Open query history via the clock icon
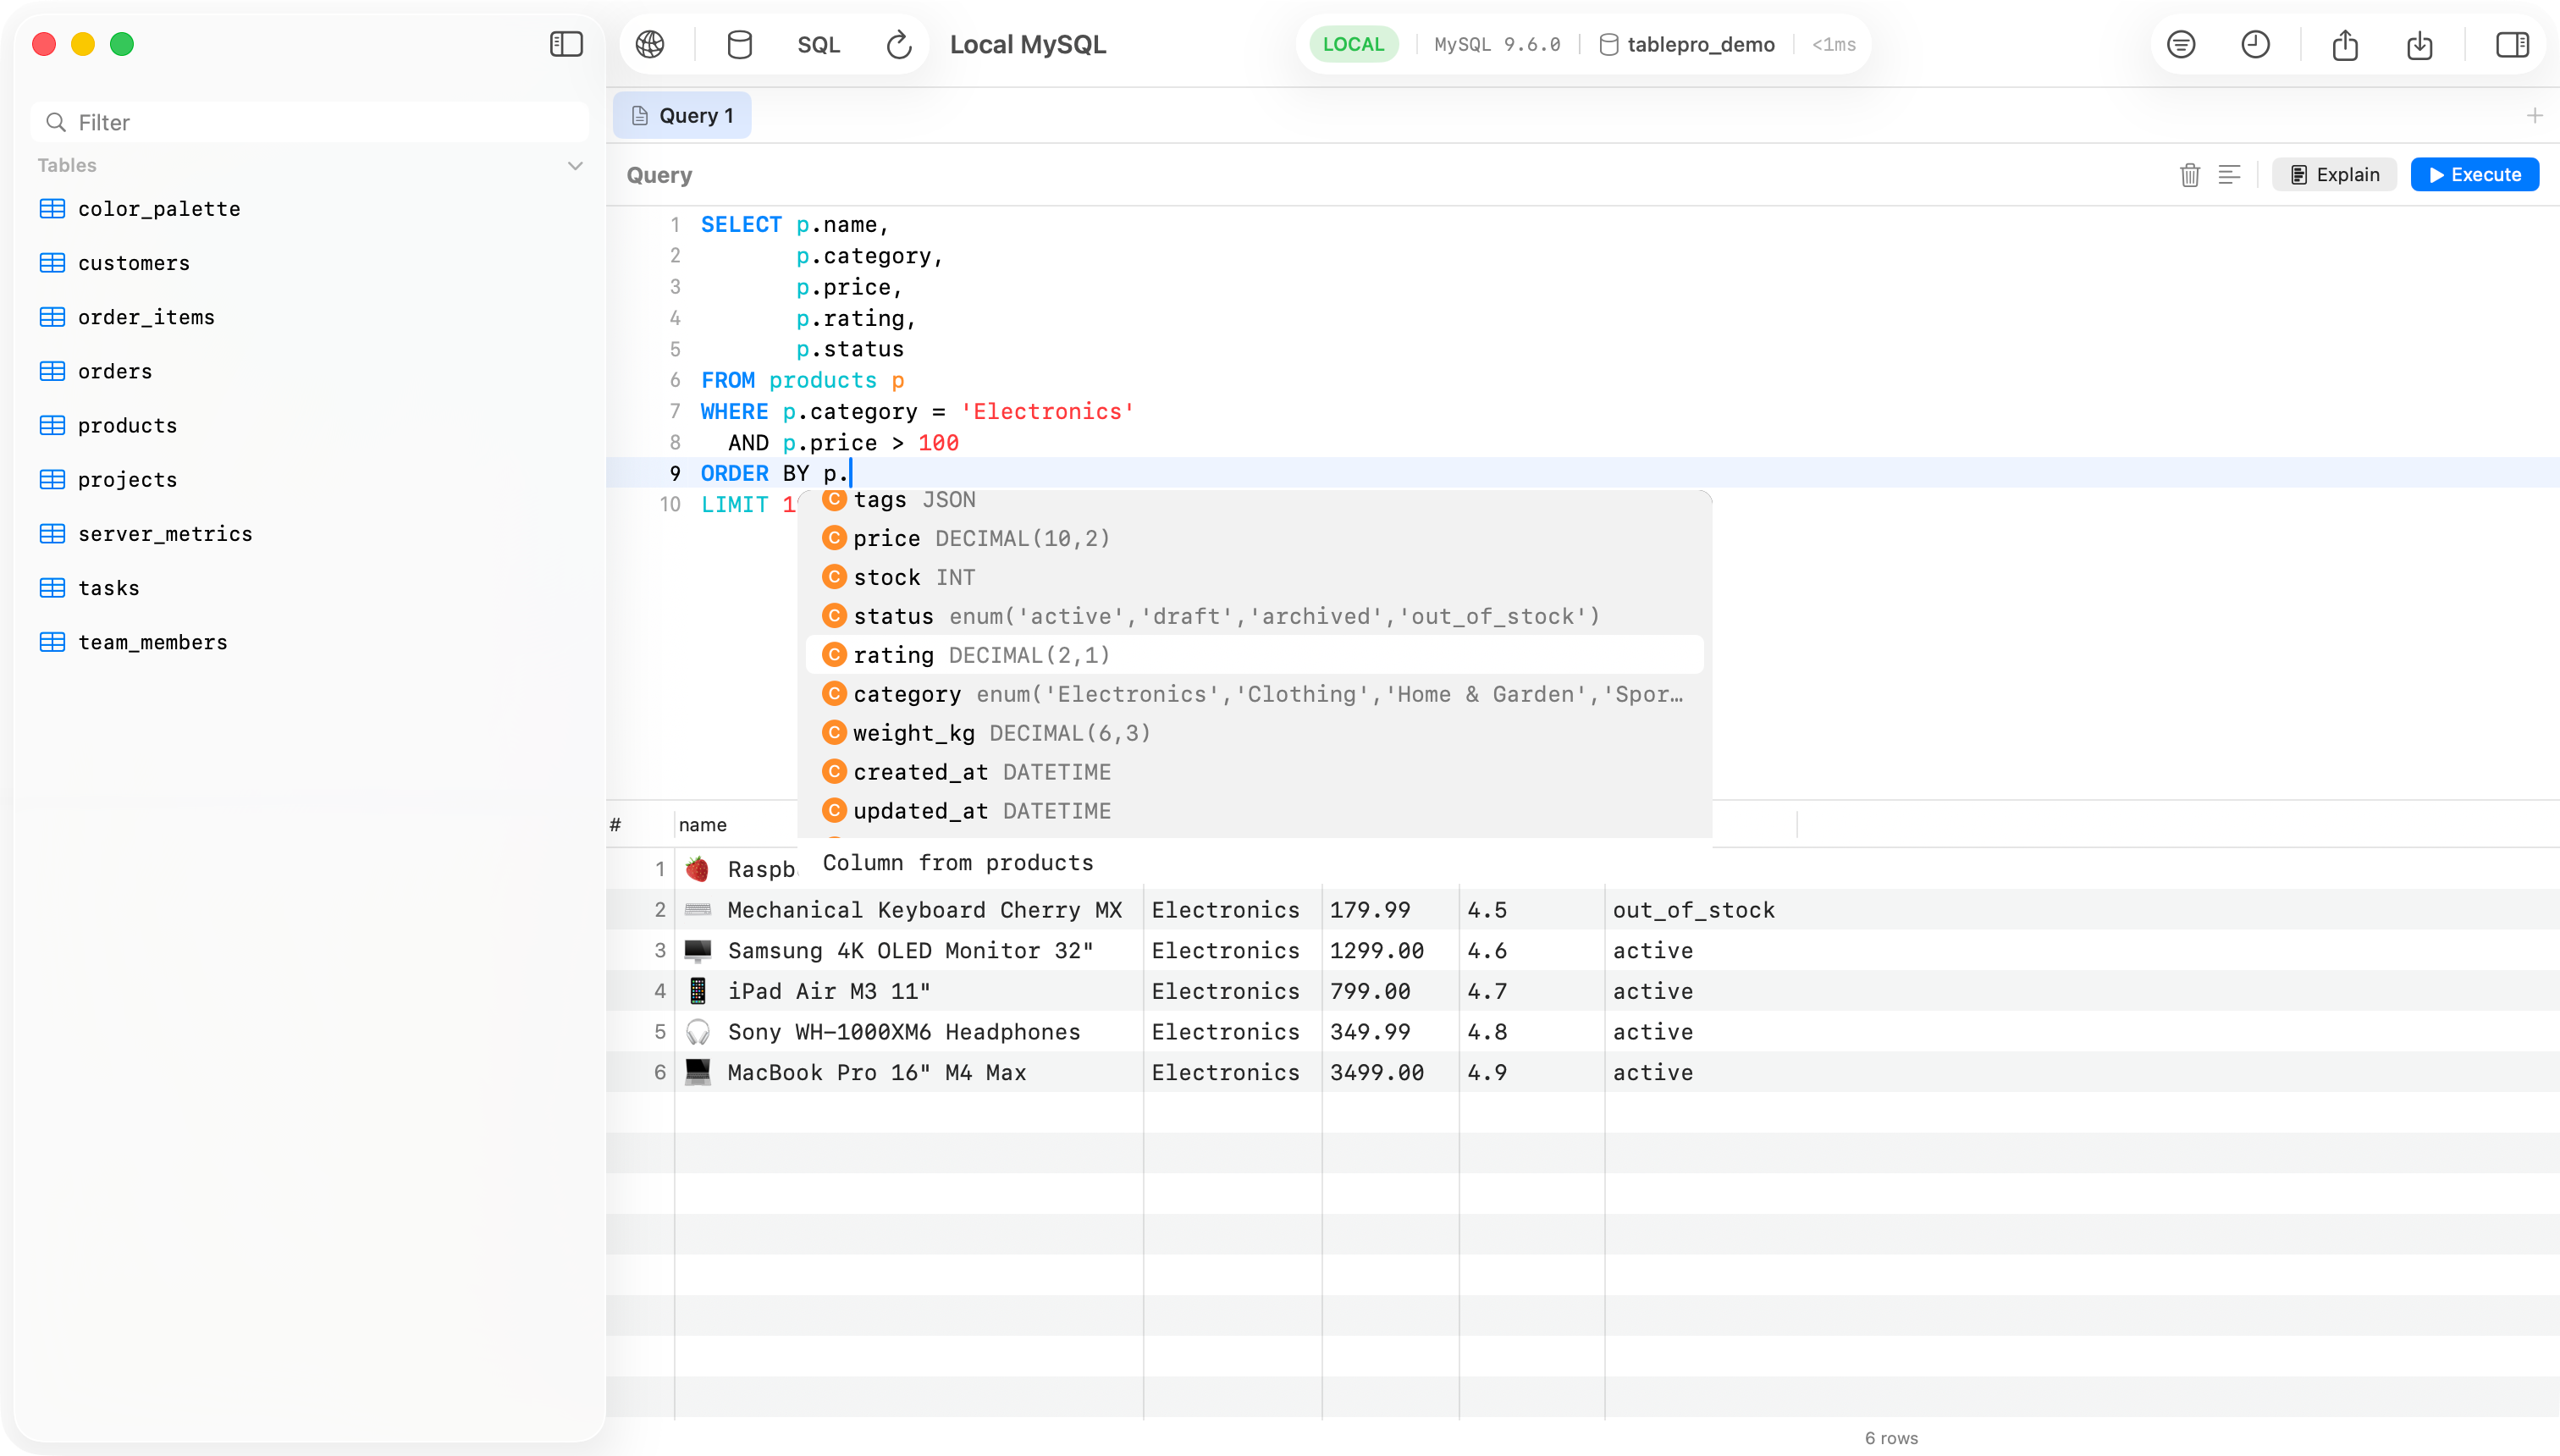Screen dimensions: 2560x1456 [x=2255, y=44]
